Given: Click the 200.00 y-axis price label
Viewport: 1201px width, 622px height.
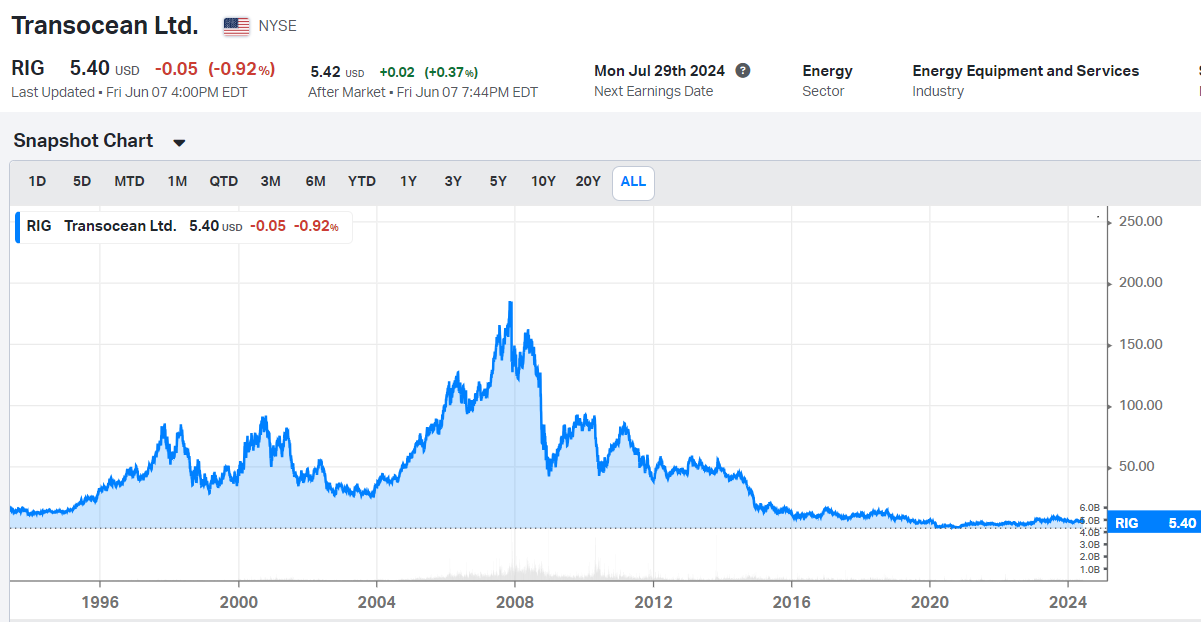Looking at the screenshot, I should click(1140, 282).
